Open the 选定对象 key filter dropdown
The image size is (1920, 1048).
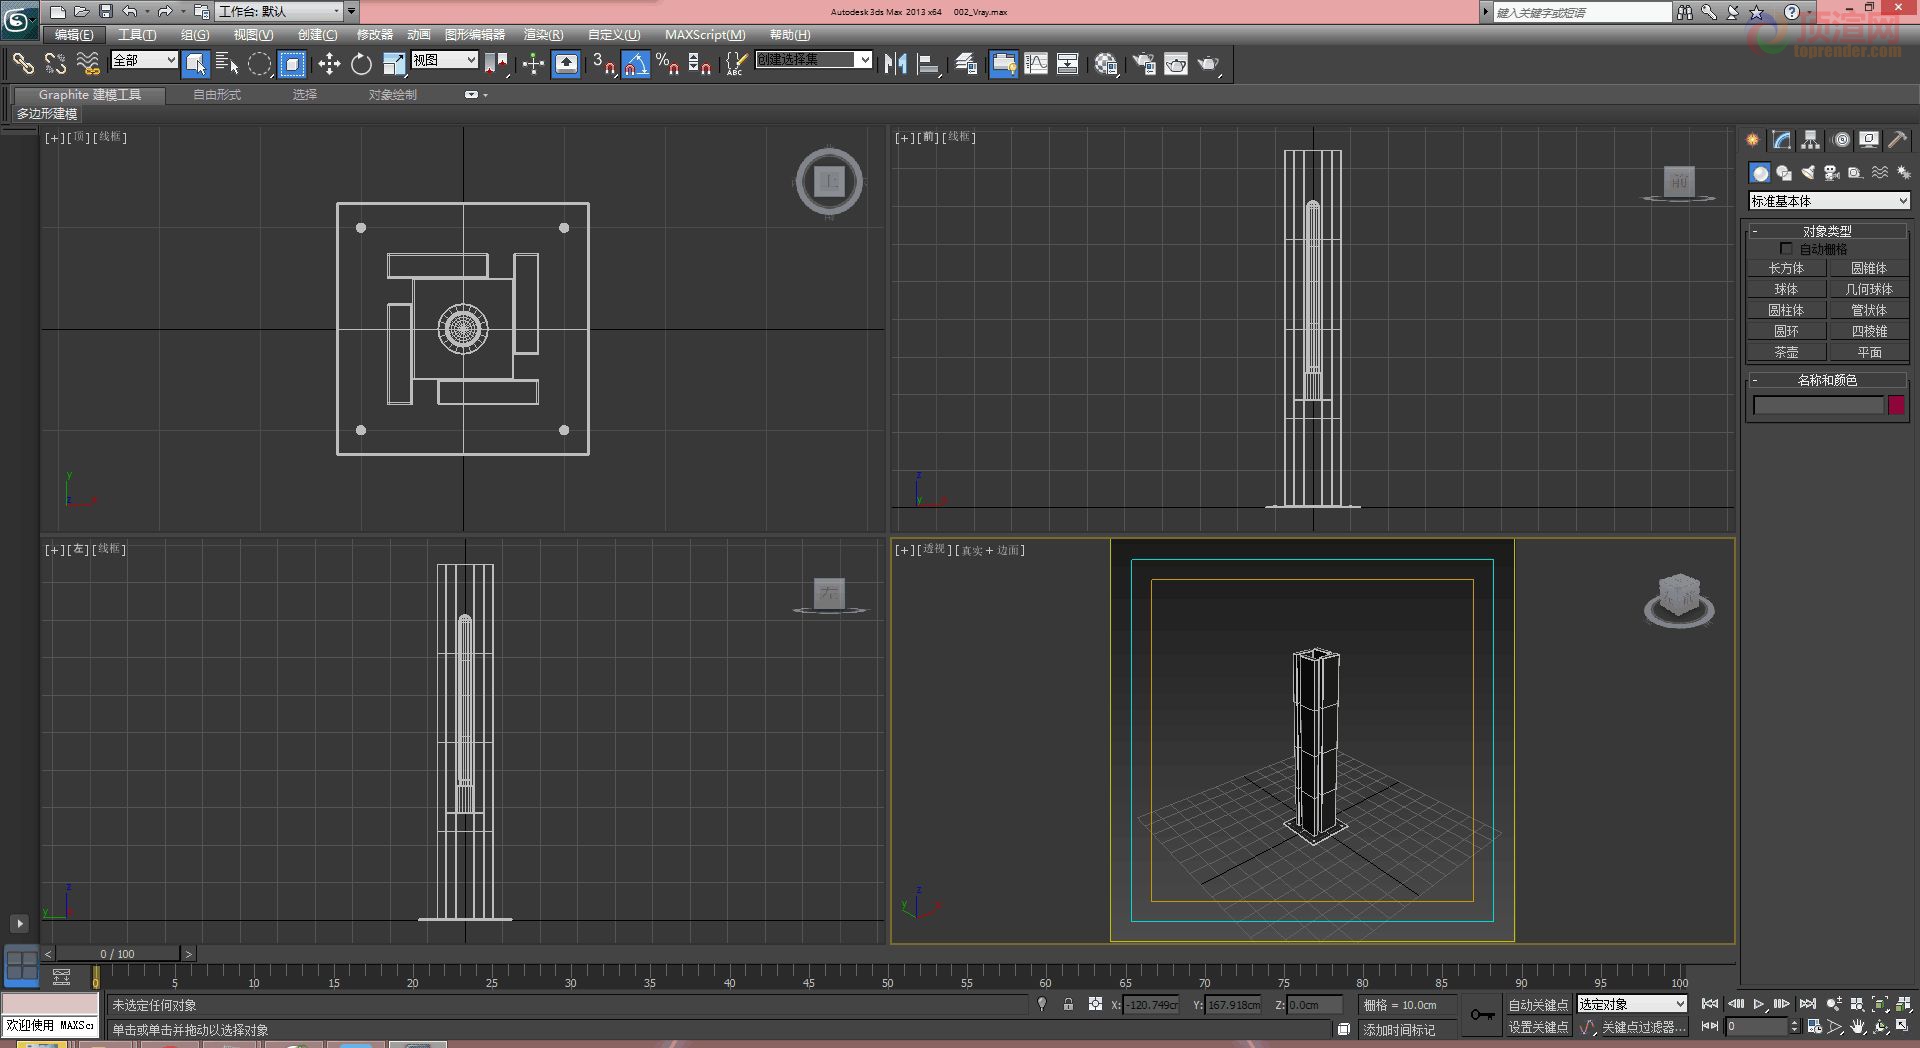1632,1004
